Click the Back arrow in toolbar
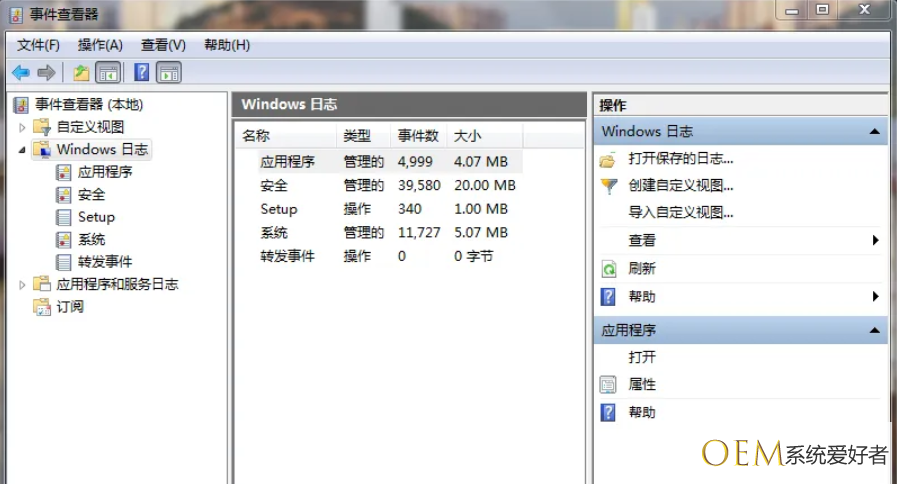The height and width of the screenshot is (484, 897). (20, 73)
